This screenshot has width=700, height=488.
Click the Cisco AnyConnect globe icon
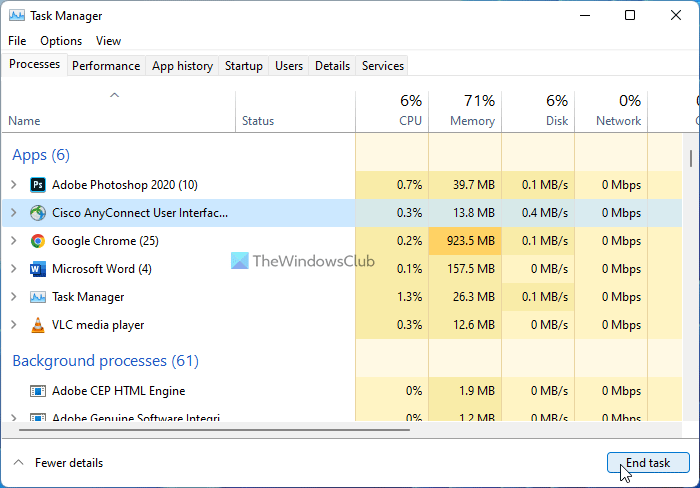38,213
